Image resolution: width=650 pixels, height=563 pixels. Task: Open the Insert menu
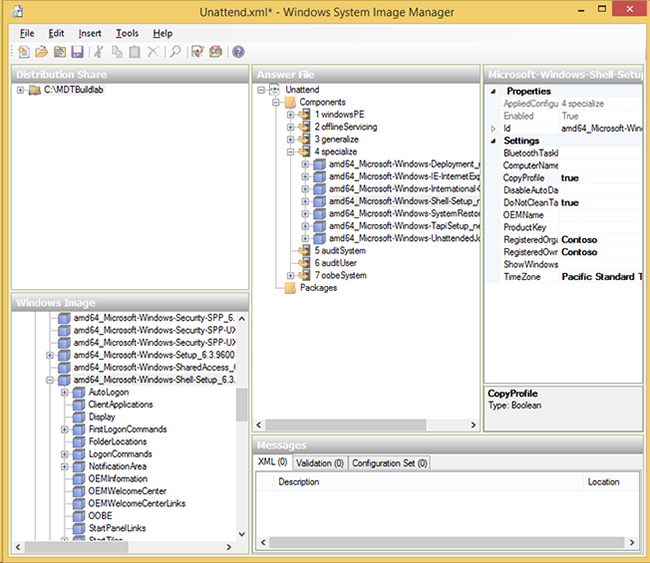[90, 33]
